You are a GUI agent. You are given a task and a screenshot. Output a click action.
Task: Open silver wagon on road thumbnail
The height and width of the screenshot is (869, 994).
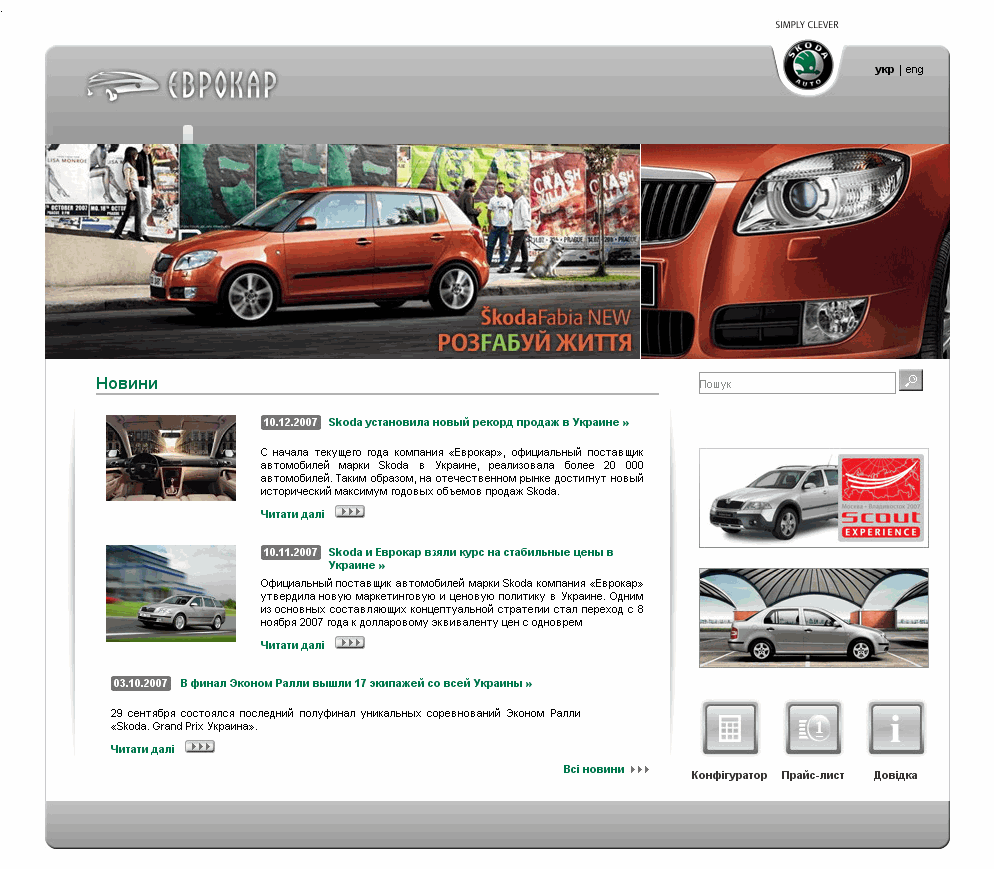(171, 593)
